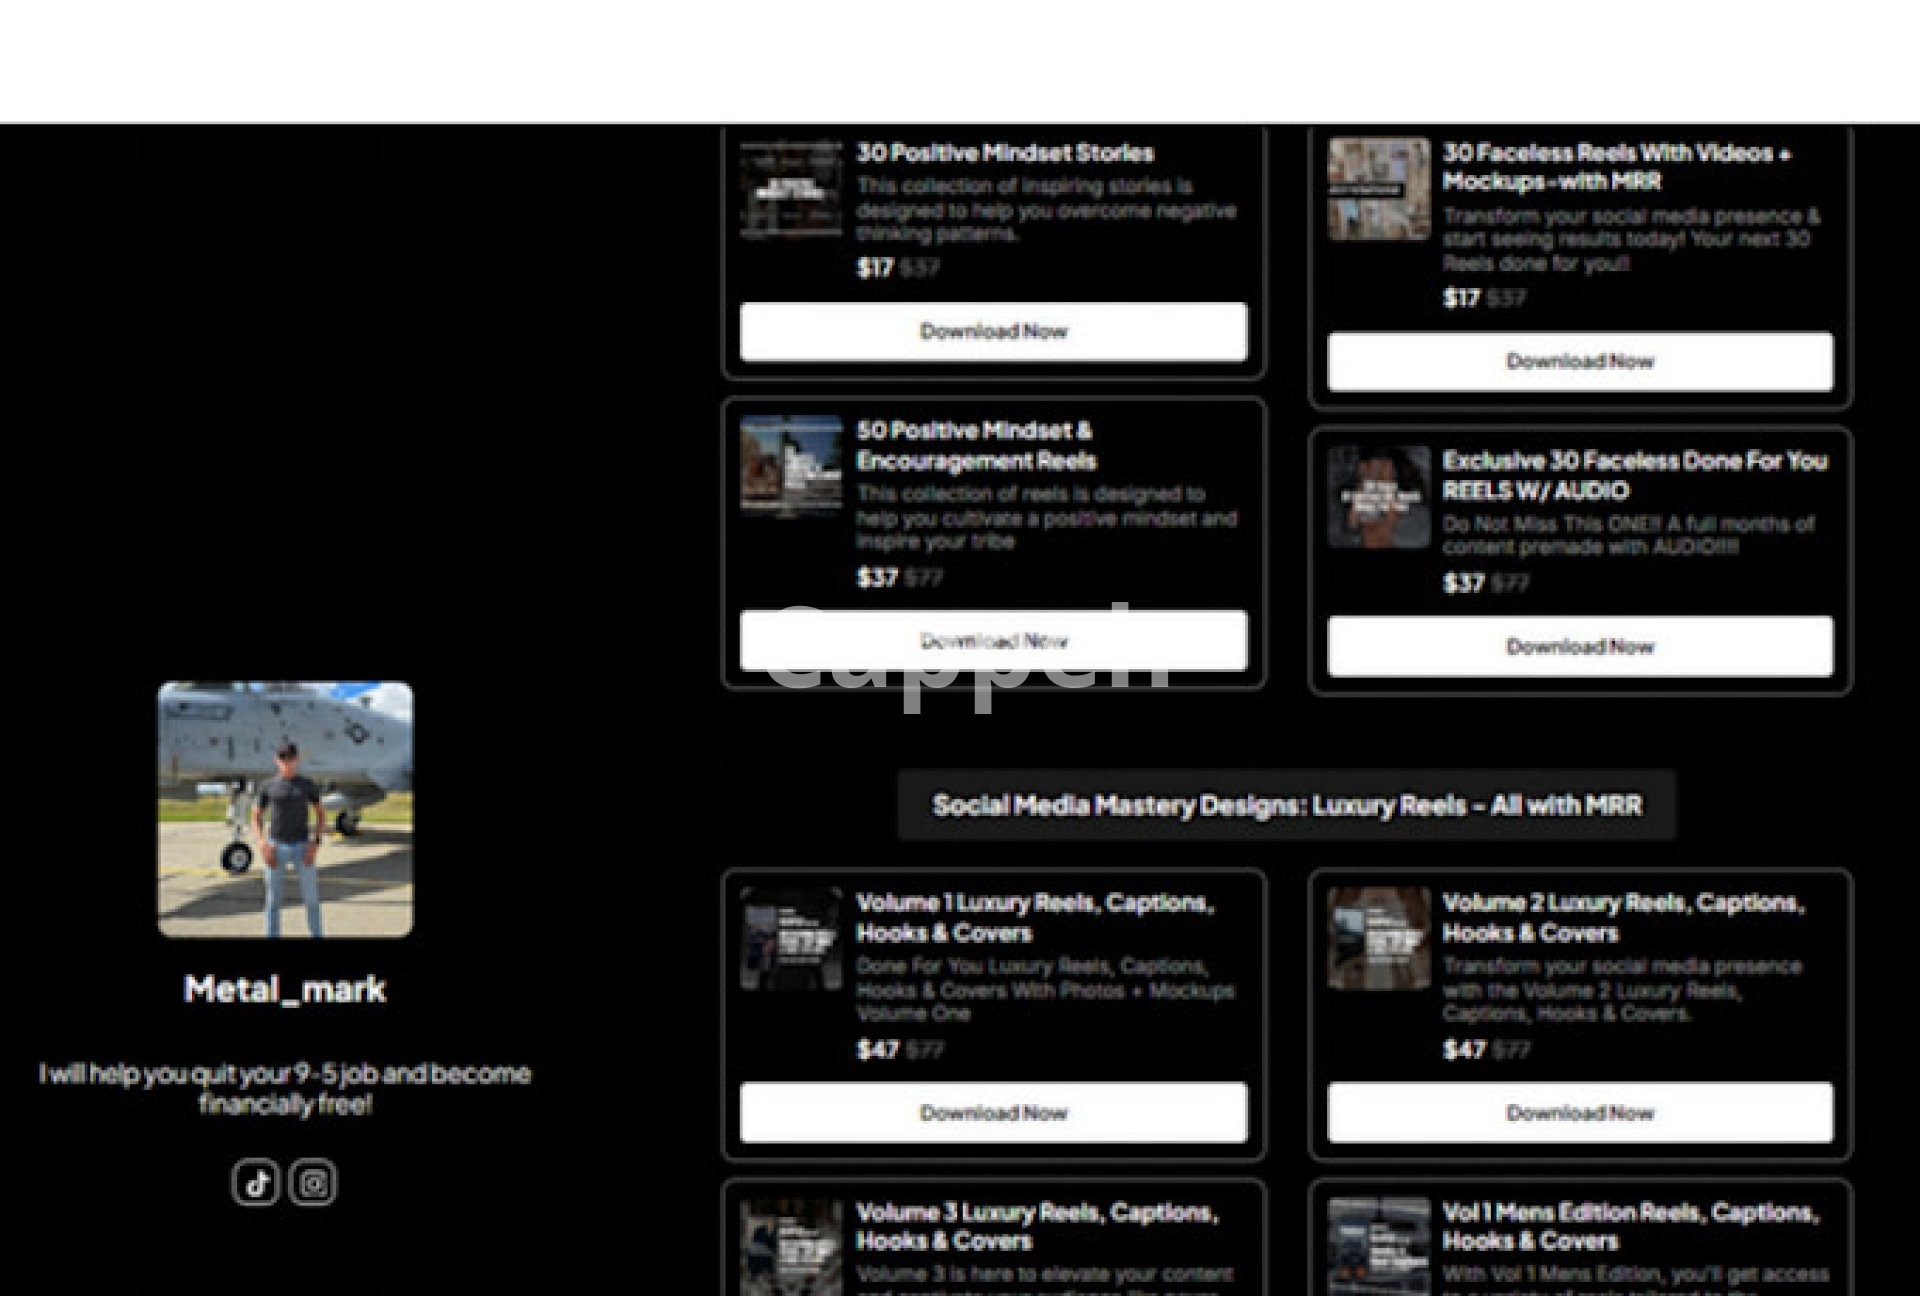Click the Vol 1 Mens Edition thumbnail
This screenshot has width=1920, height=1296.
pyautogui.click(x=1378, y=1246)
